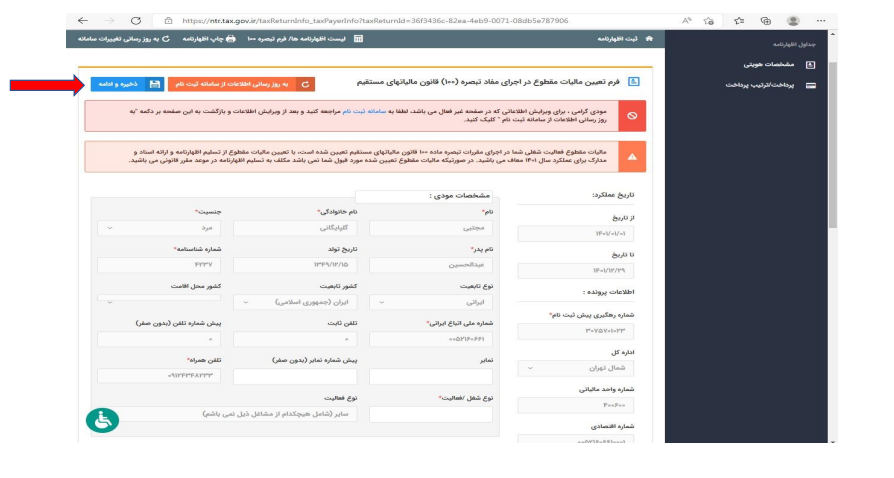The height and width of the screenshot is (478, 894).
Task: Click the نمابر input field
Action: point(431,376)
